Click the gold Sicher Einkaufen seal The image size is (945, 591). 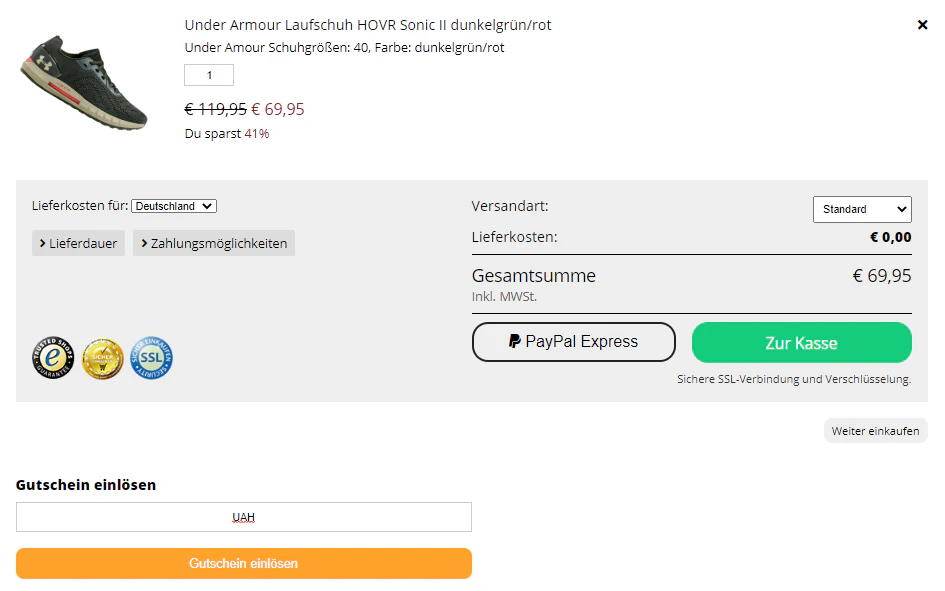[x=102, y=358]
